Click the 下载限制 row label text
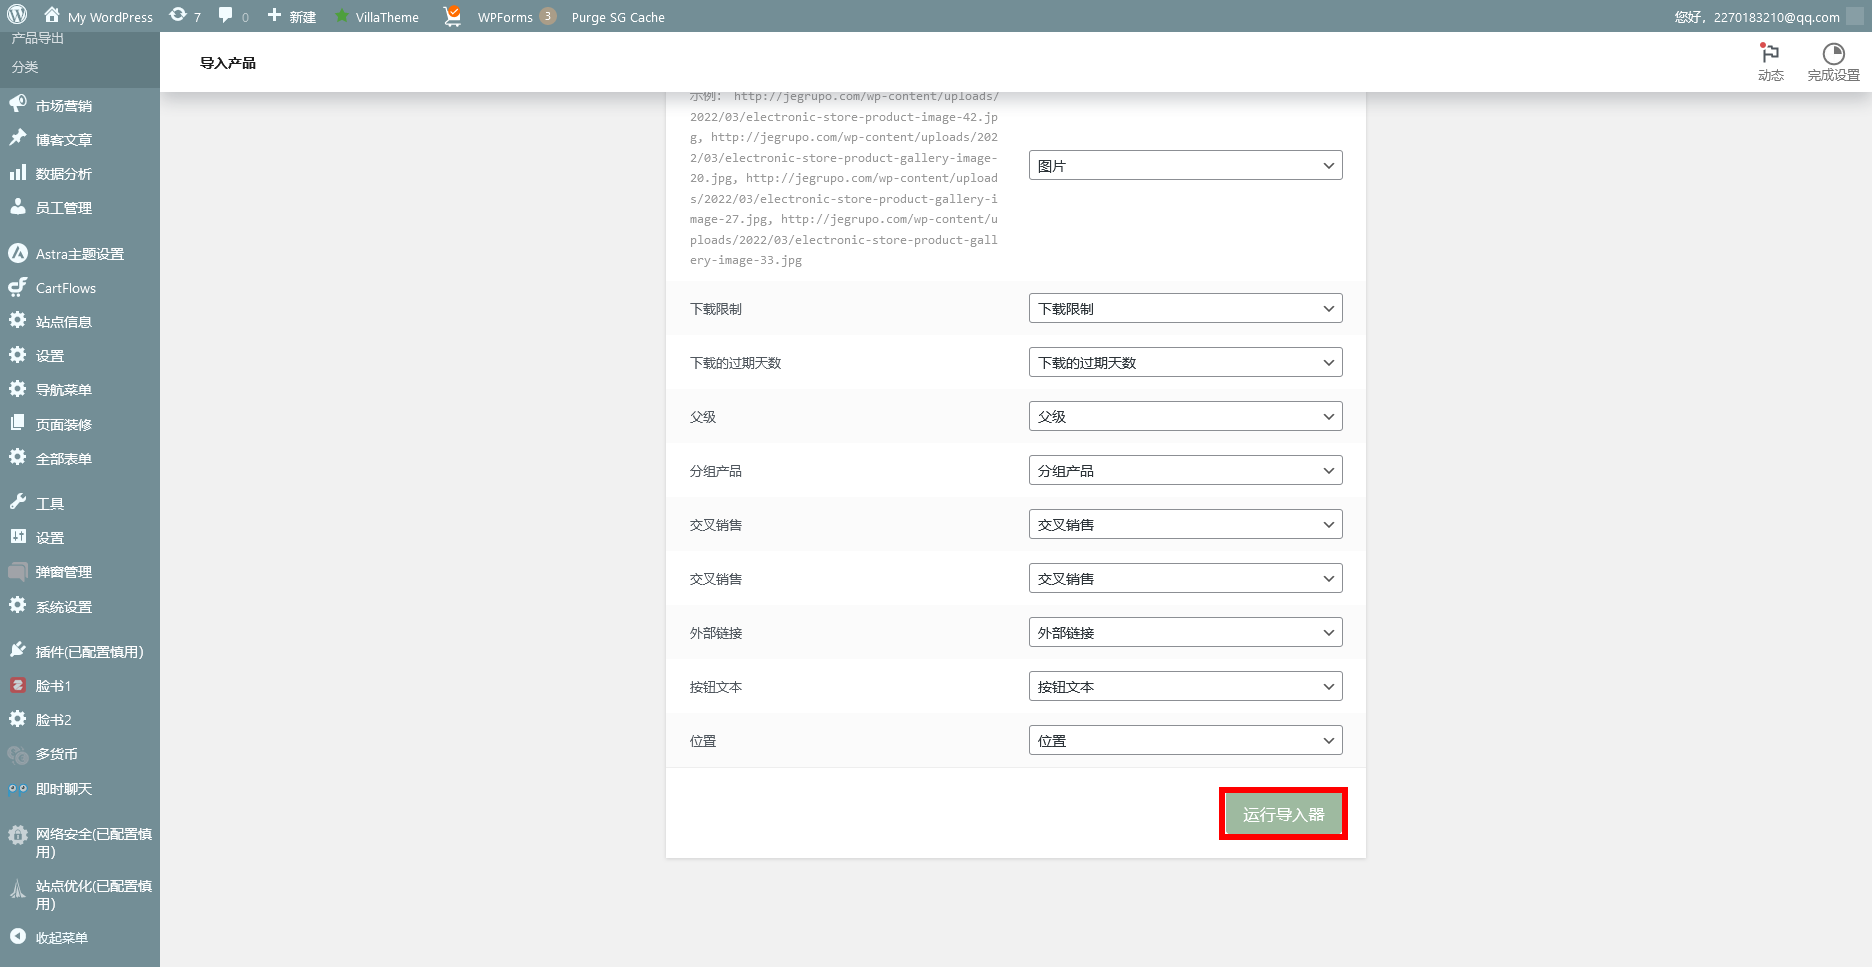Viewport: 1872px width, 967px height. coord(716,309)
